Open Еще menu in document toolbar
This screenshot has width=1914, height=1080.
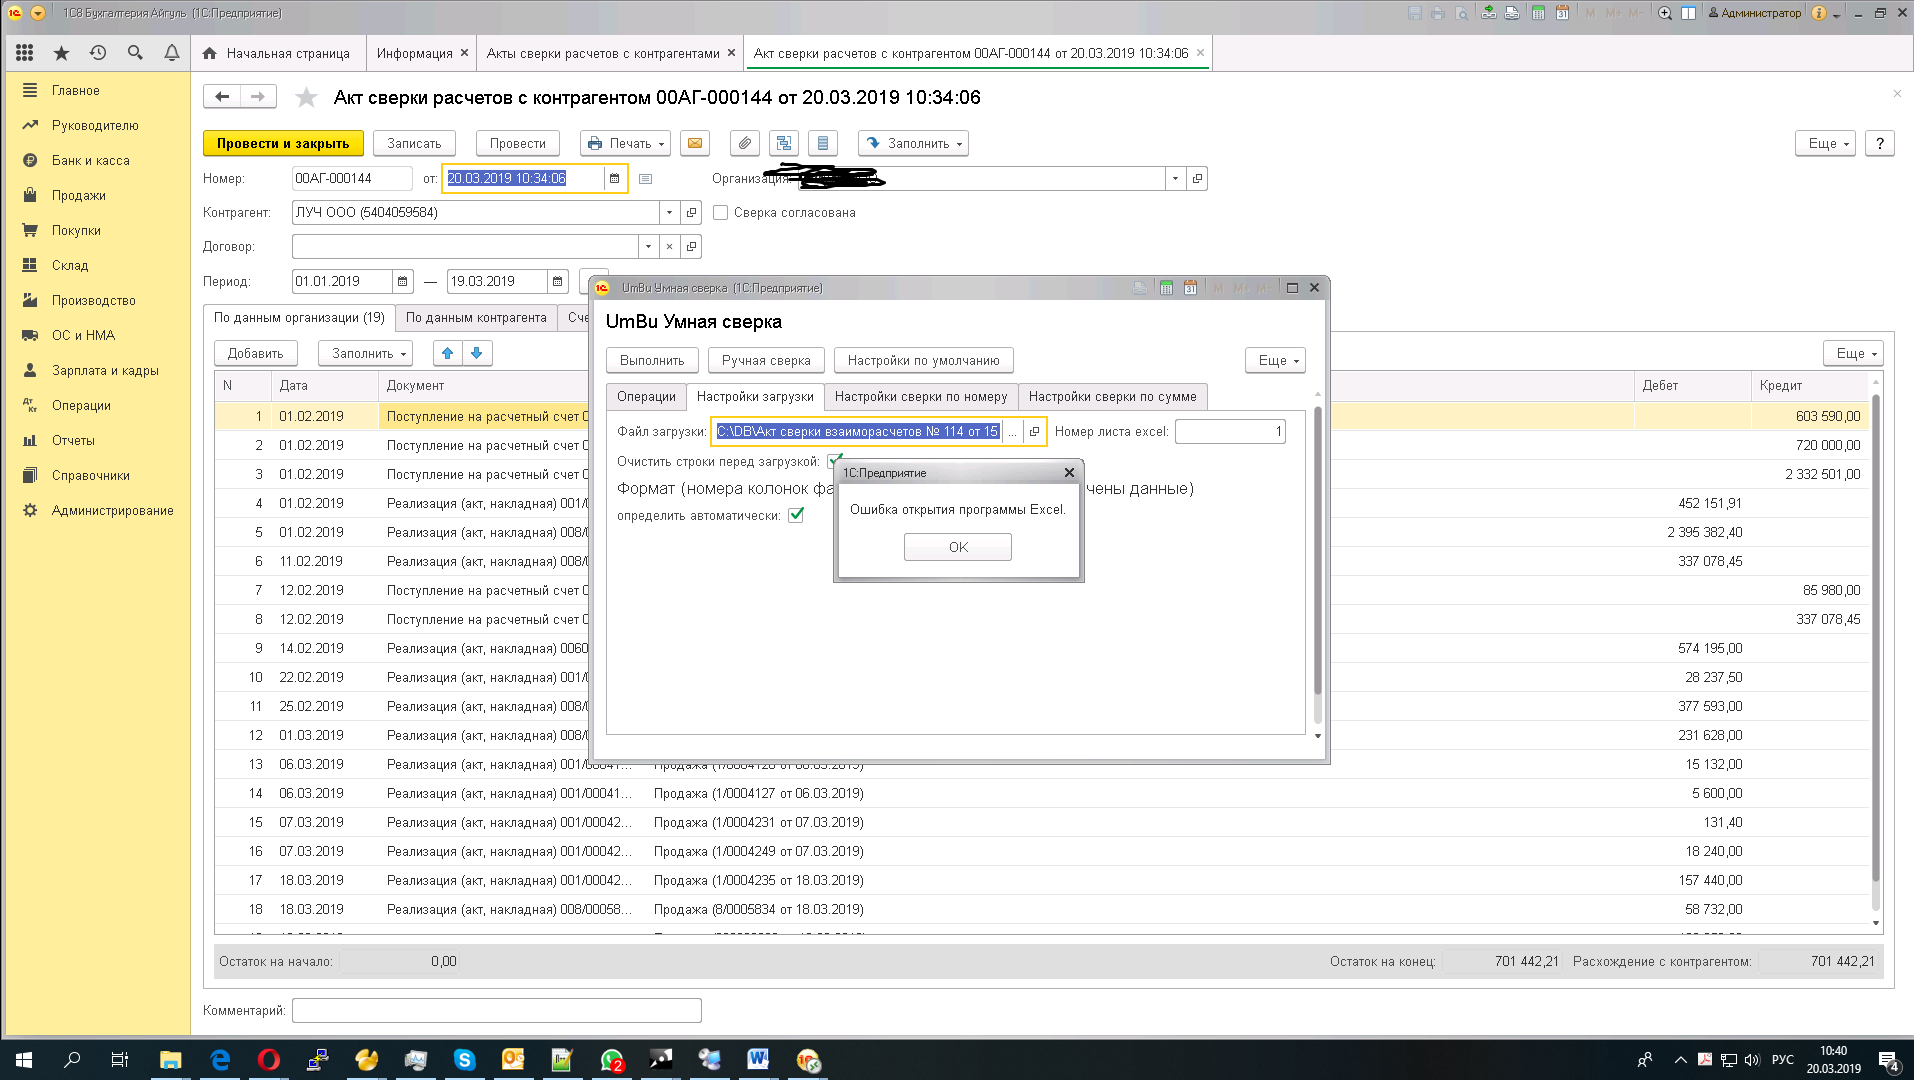tap(1826, 143)
